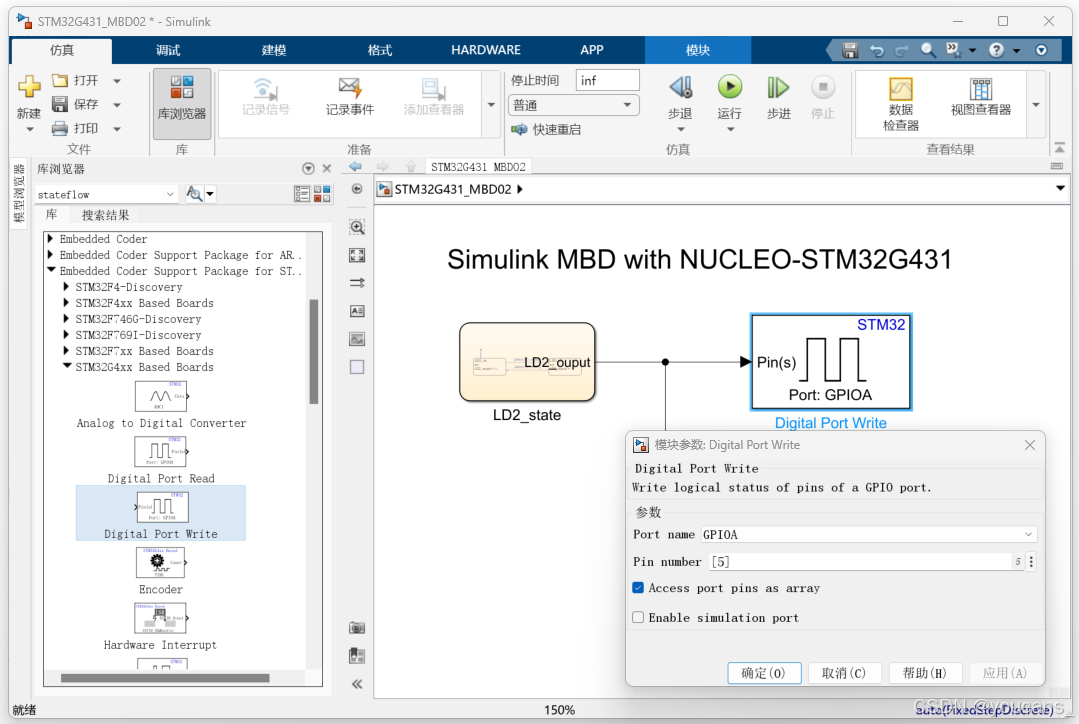Open the APP ribbon tab
1079x724 pixels.
[592, 50]
